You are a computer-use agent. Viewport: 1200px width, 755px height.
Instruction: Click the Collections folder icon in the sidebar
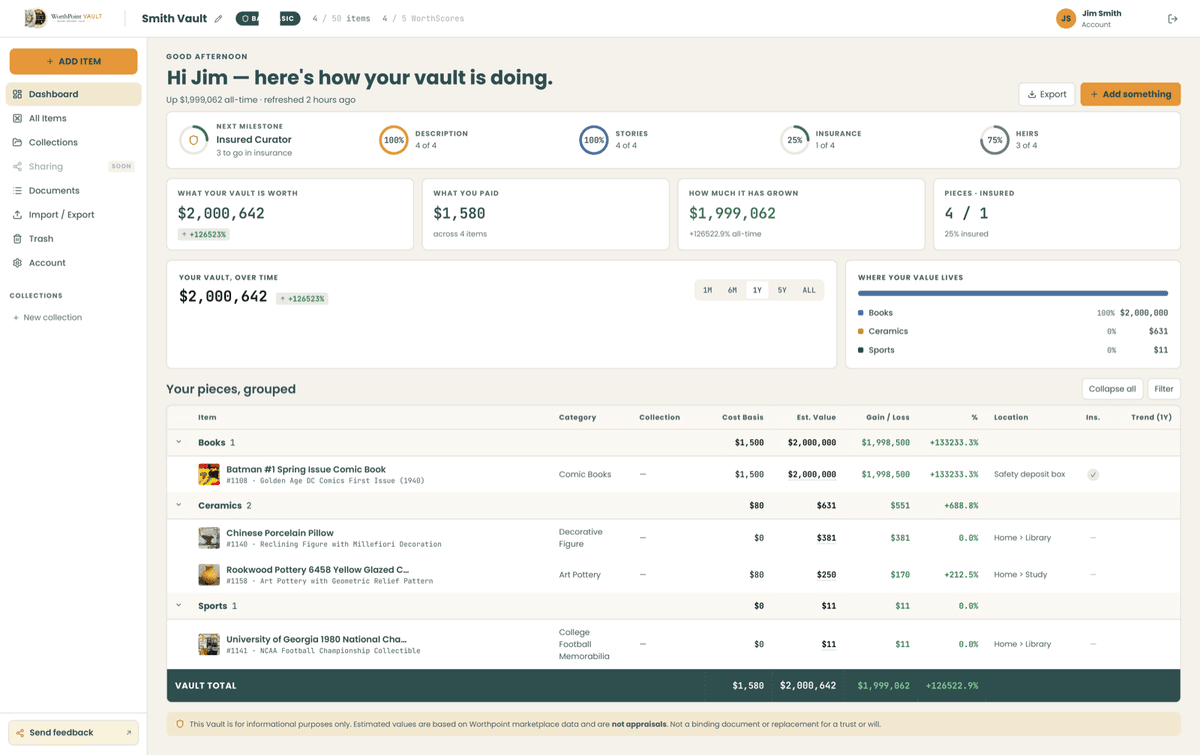pyautogui.click(x=18, y=142)
